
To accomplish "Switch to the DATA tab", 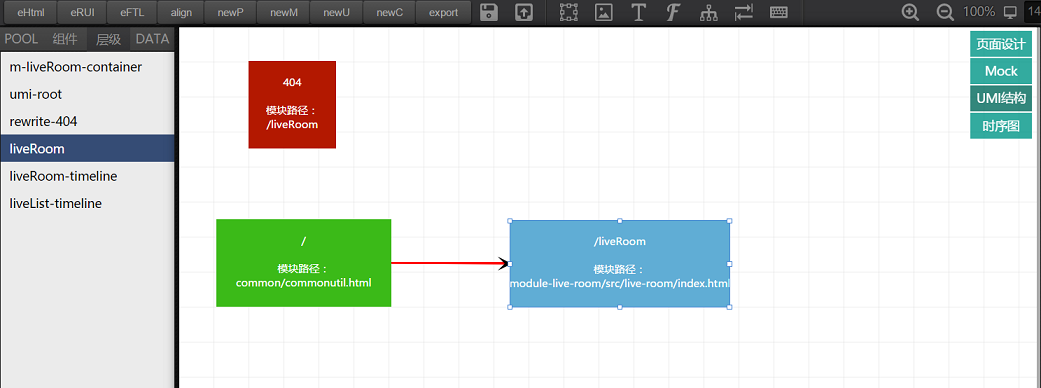I will point(153,39).
